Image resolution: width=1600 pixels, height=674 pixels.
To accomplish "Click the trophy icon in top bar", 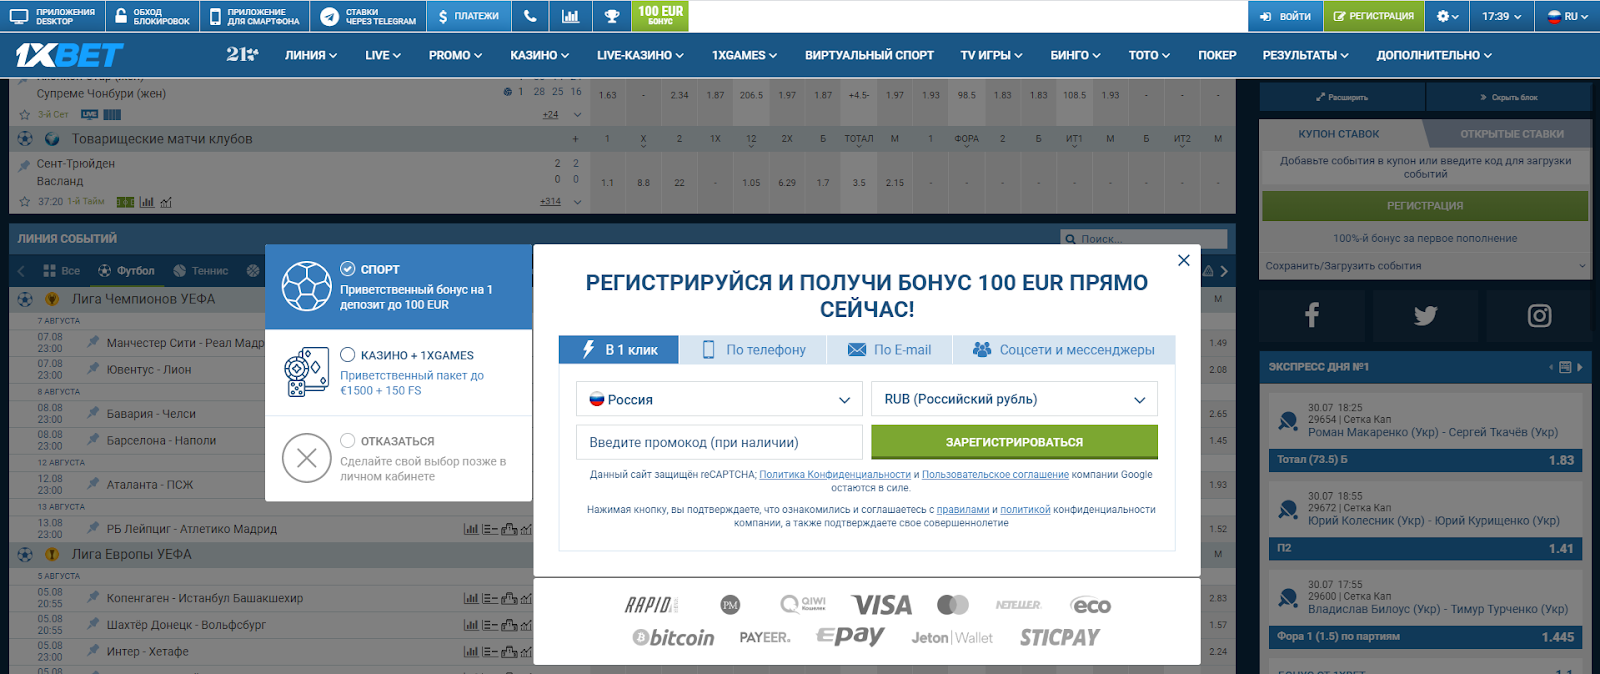I will [612, 16].
